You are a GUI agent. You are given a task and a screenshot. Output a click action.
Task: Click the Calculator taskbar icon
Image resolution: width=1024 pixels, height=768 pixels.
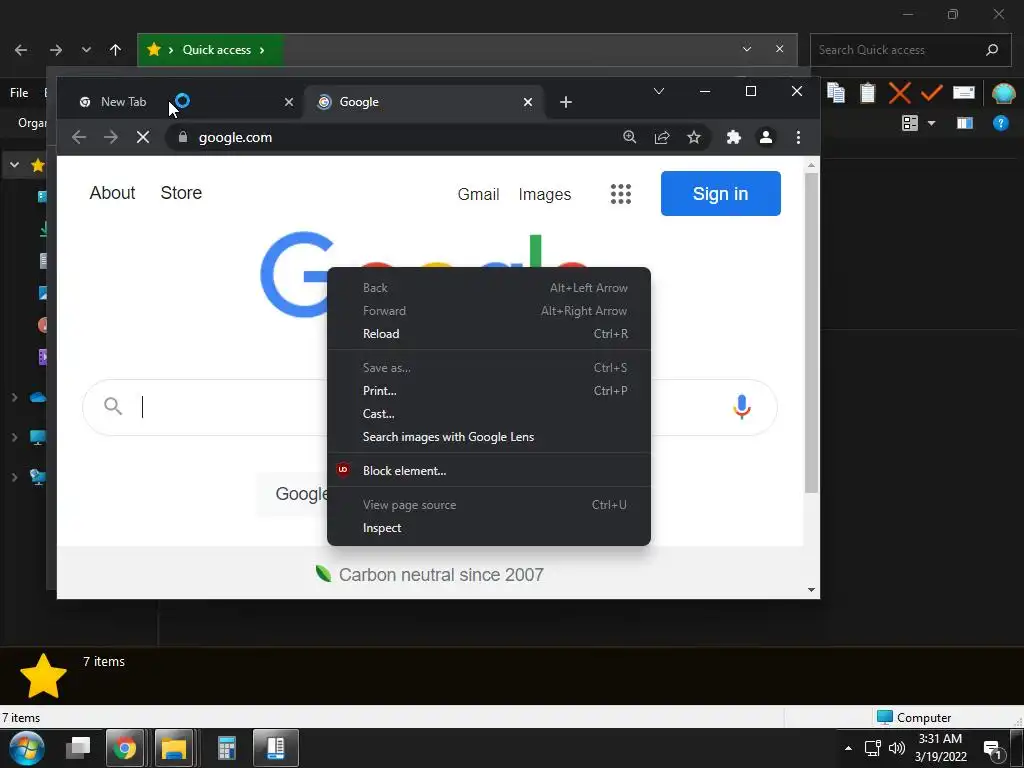pyautogui.click(x=227, y=748)
